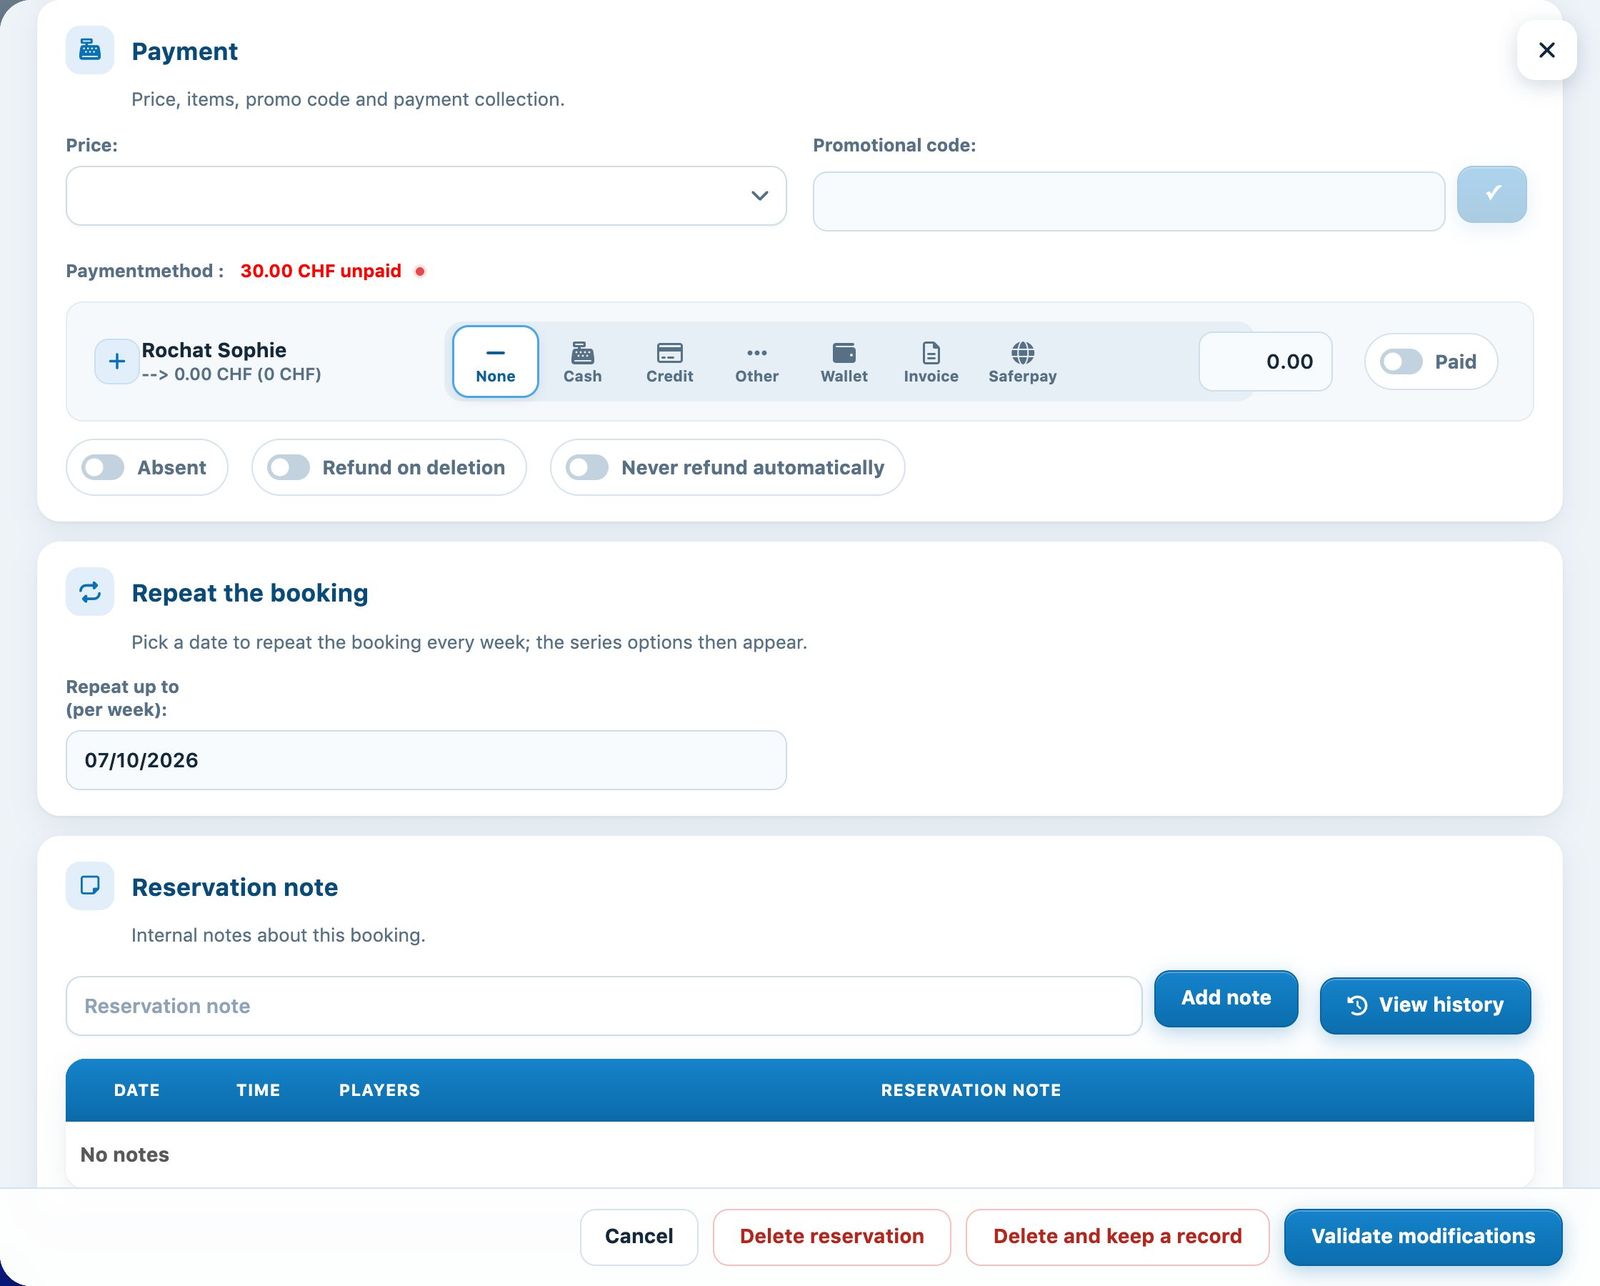Click the Repeat up to date field
This screenshot has height=1286, width=1600.
click(x=426, y=760)
